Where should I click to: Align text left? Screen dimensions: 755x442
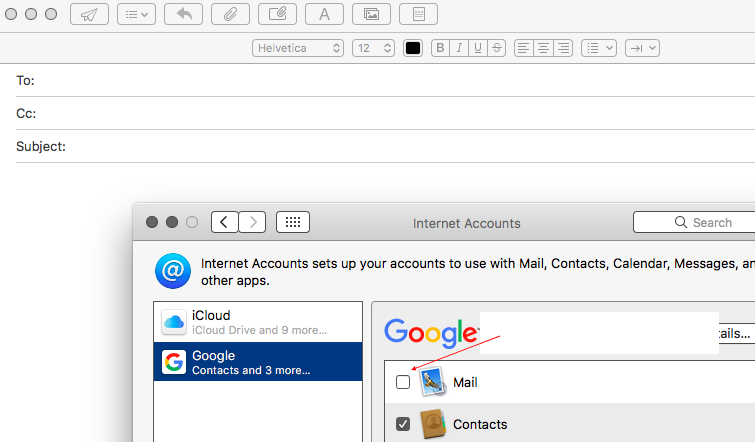point(524,48)
